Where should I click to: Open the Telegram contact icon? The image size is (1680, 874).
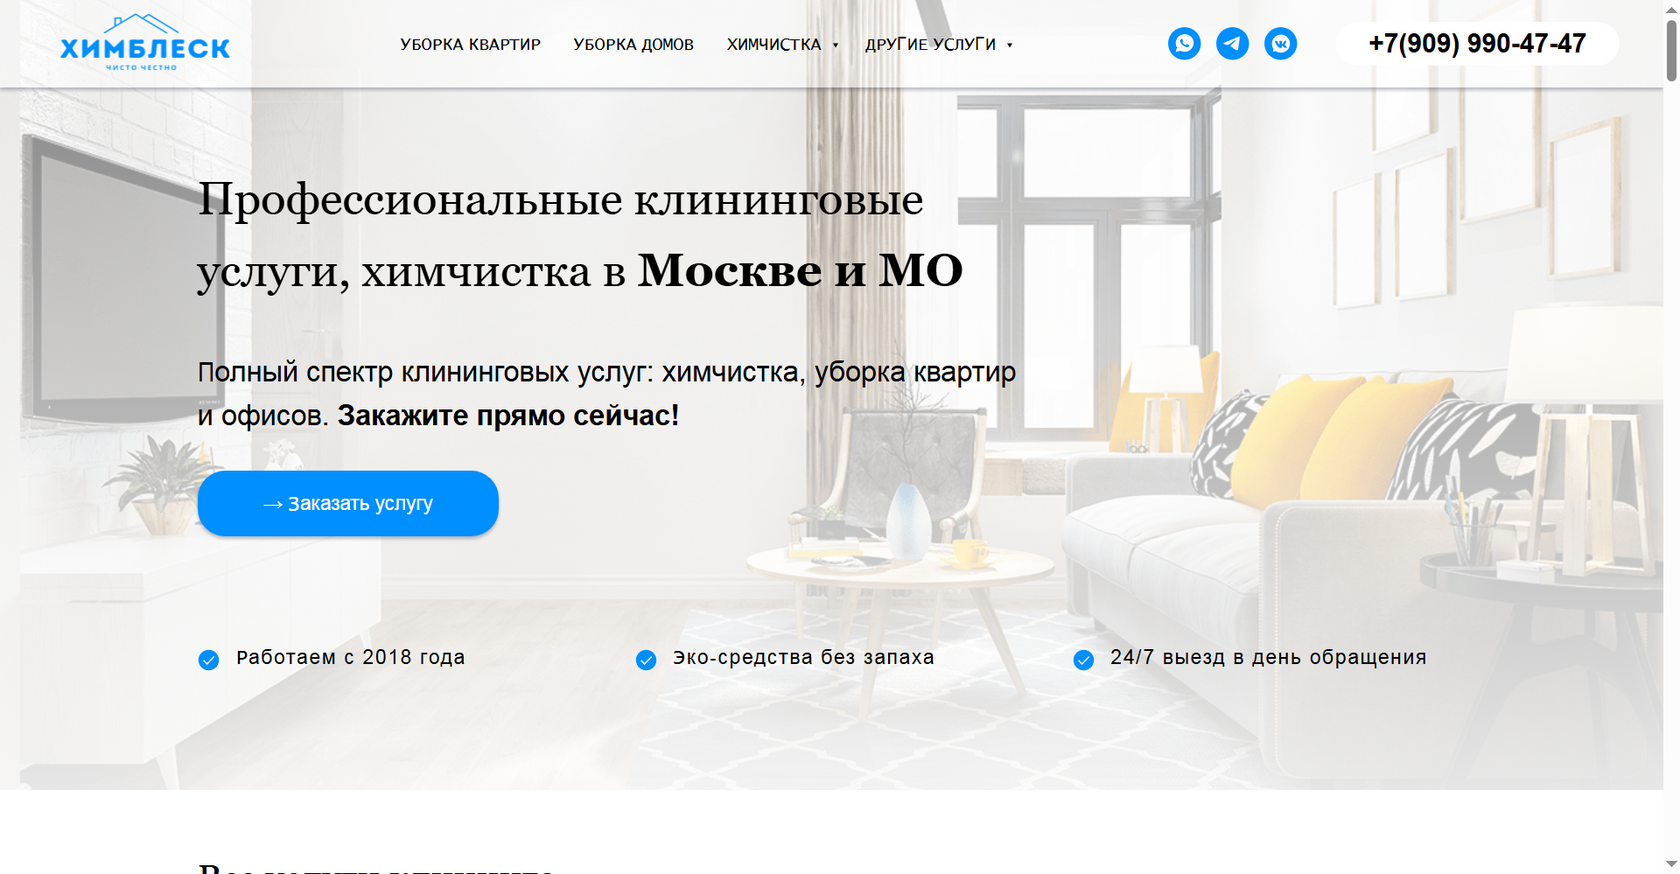pyautogui.click(x=1232, y=44)
